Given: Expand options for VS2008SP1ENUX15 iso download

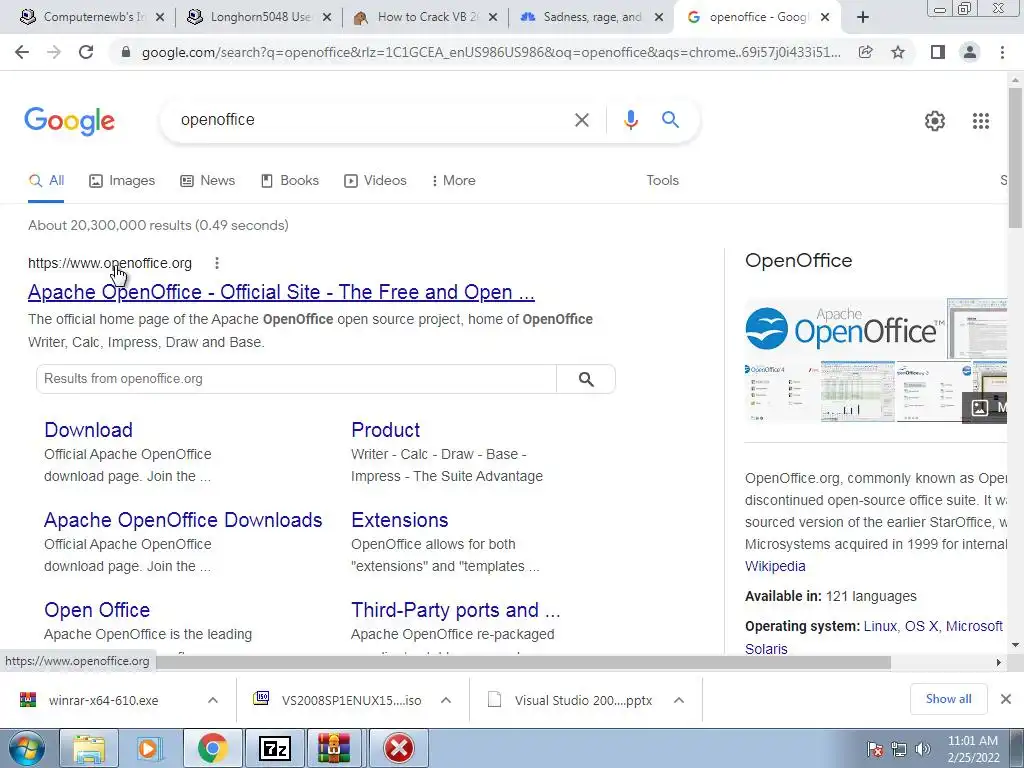Looking at the screenshot, I should click(446, 700).
